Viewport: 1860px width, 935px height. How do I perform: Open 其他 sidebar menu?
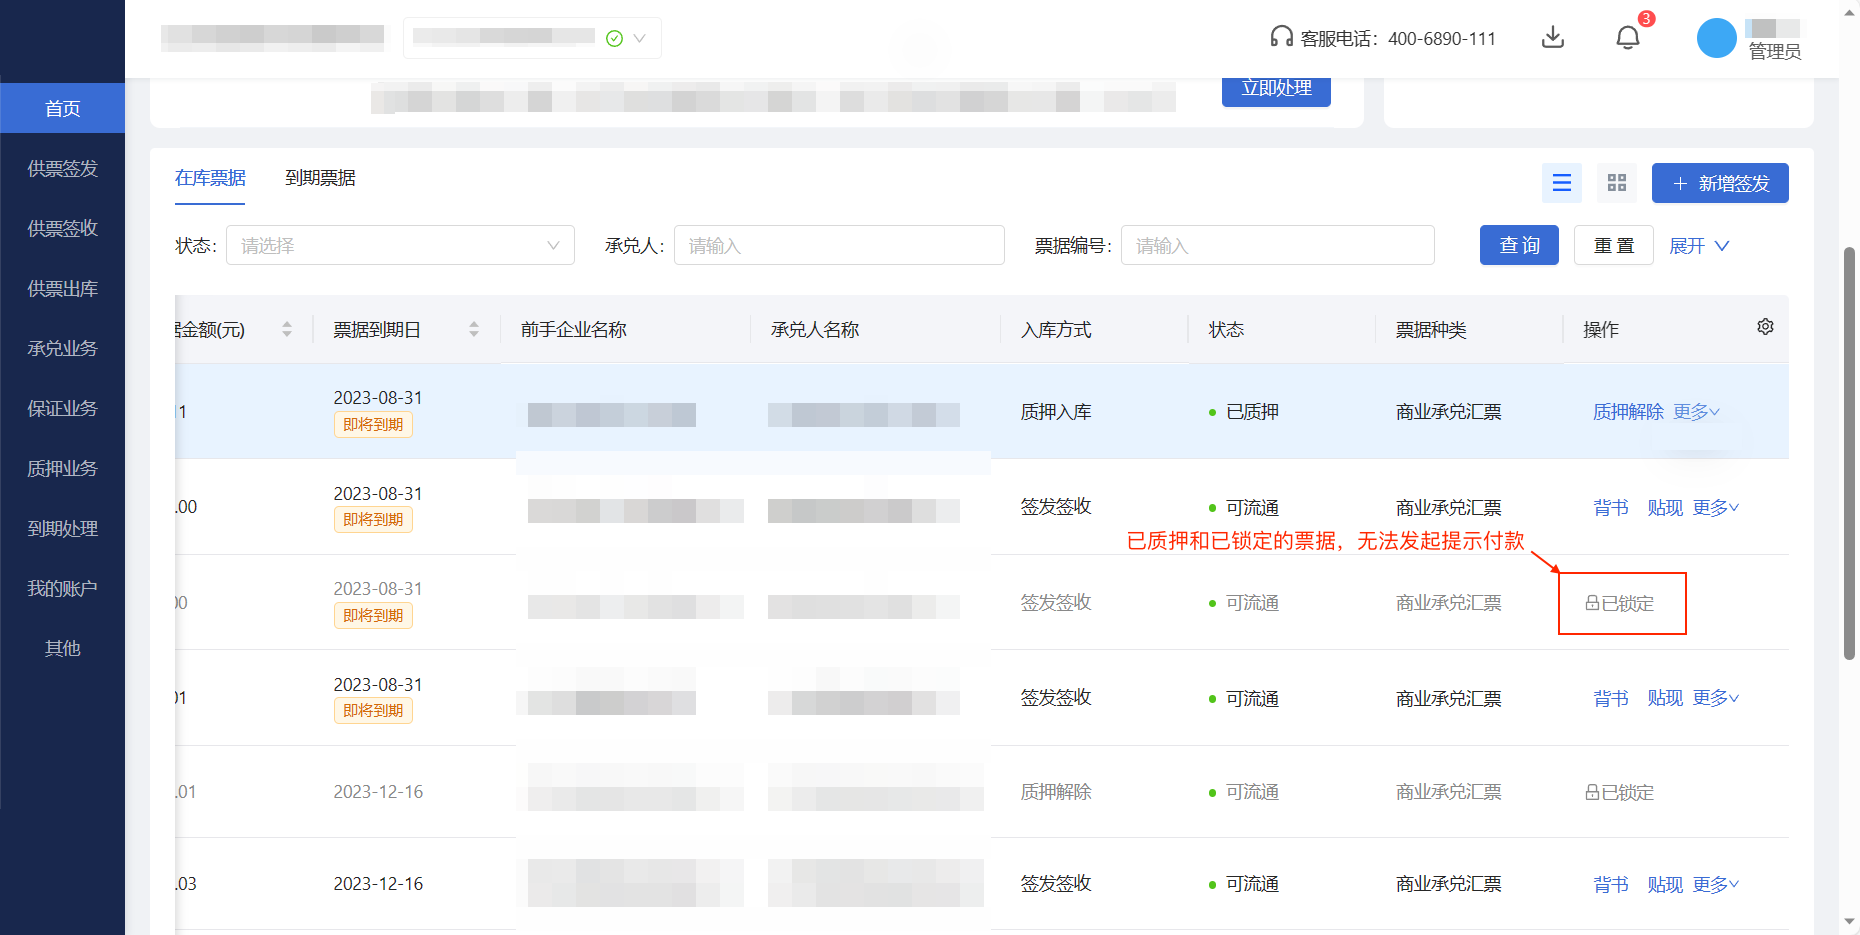[x=62, y=648]
